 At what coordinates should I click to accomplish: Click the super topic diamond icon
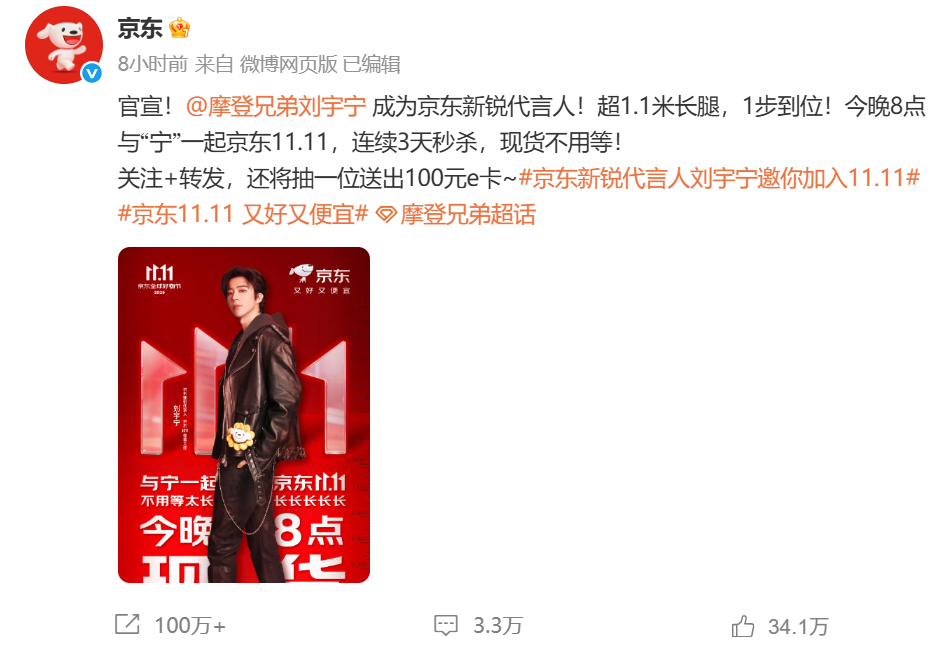[386, 214]
